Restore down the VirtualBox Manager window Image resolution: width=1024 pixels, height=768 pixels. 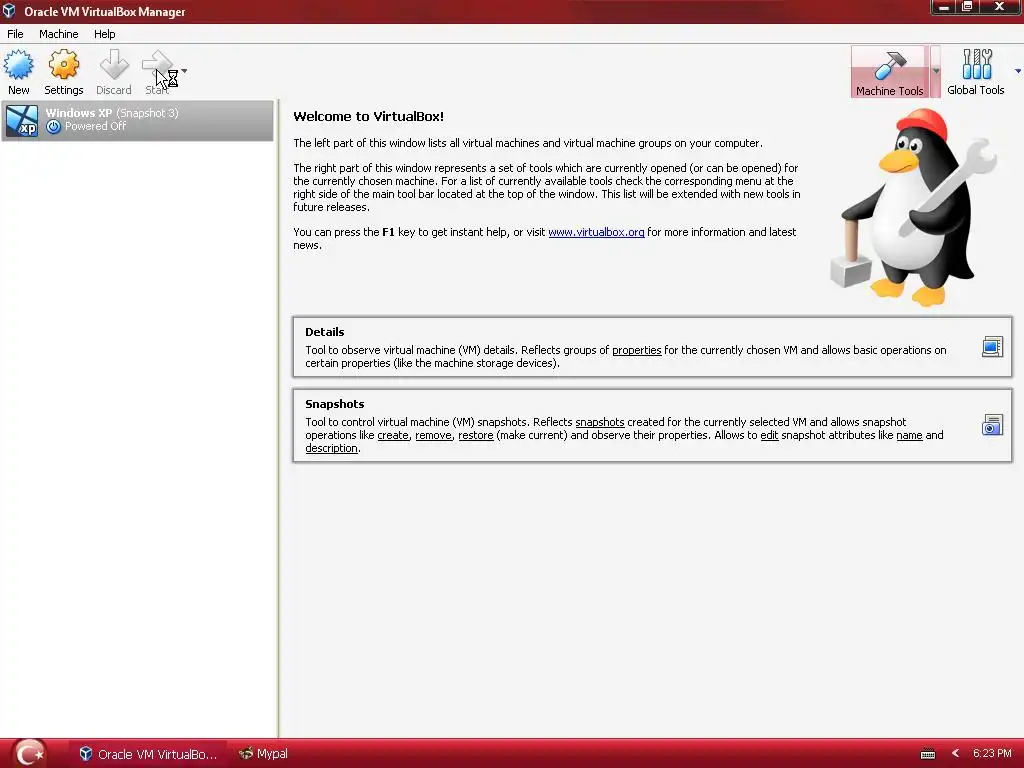tap(967, 7)
